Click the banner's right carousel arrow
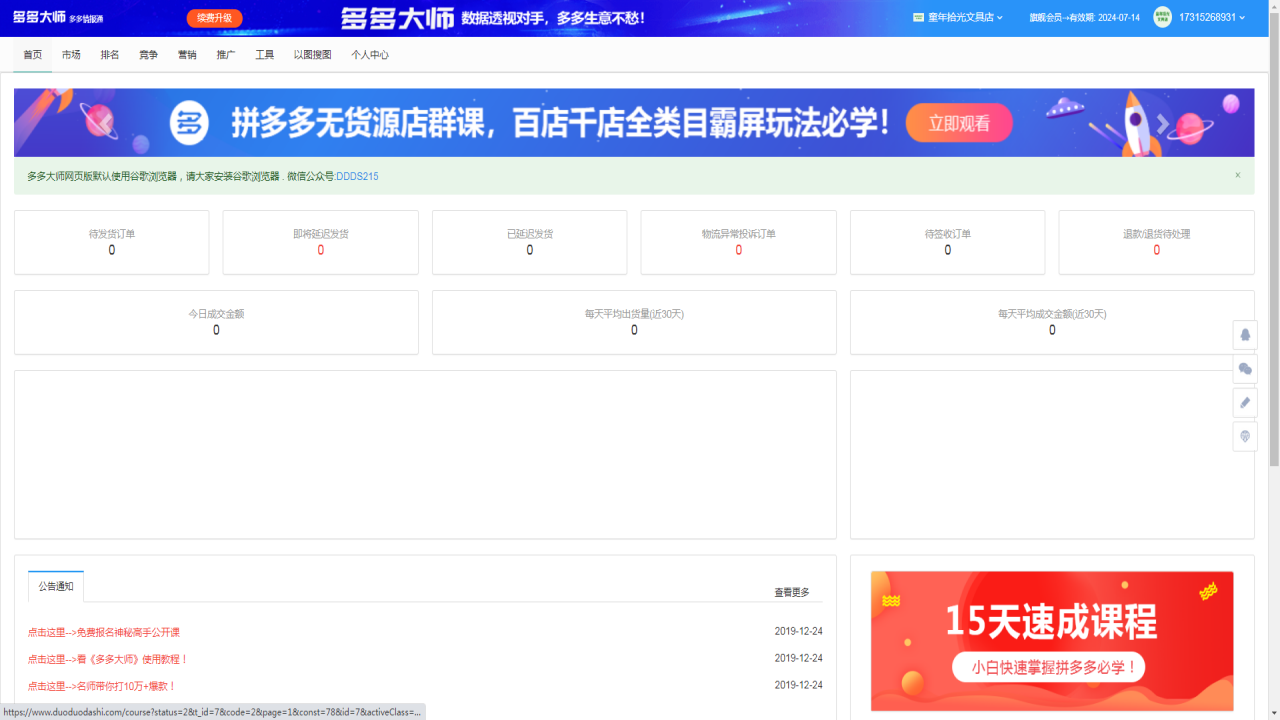 click(x=1162, y=121)
